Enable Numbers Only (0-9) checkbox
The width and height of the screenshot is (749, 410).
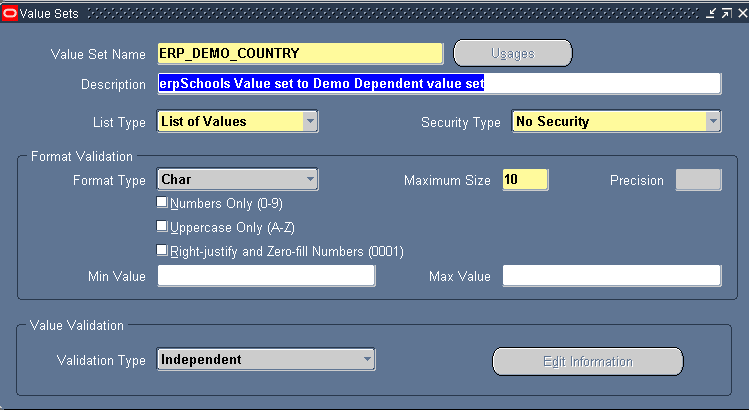pos(162,202)
